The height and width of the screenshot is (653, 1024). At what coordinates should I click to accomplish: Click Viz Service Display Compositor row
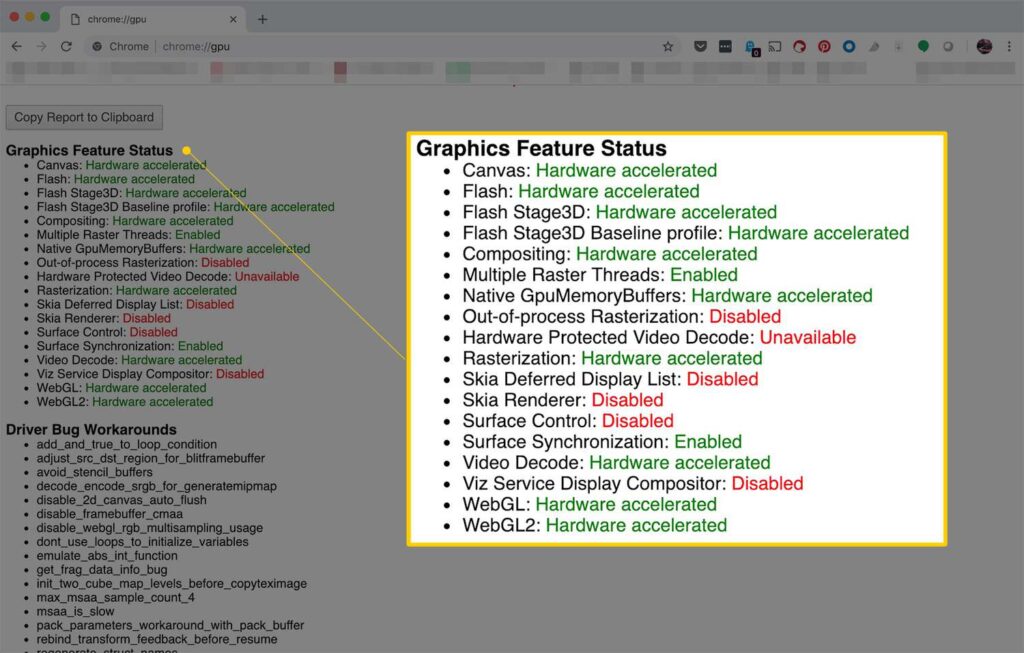tap(150, 374)
